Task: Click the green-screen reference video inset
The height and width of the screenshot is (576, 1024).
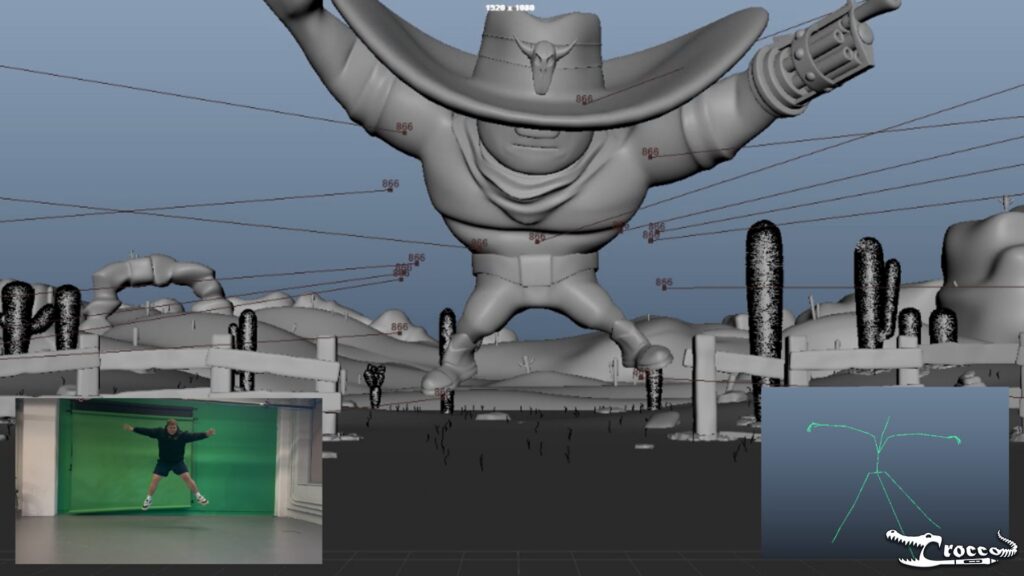Action: click(168, 481)
